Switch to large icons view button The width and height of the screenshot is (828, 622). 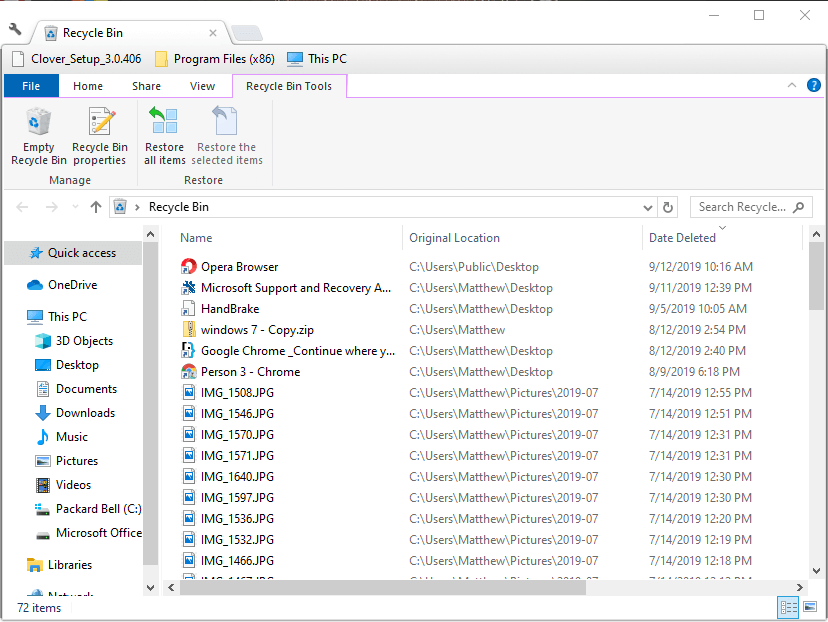(810, 607)
